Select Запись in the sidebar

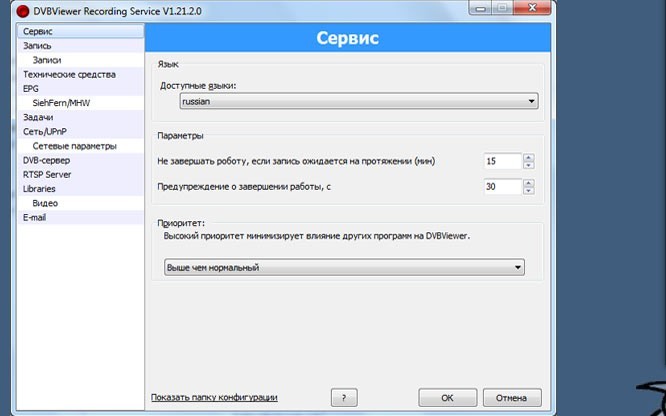[x=37, y=46]
